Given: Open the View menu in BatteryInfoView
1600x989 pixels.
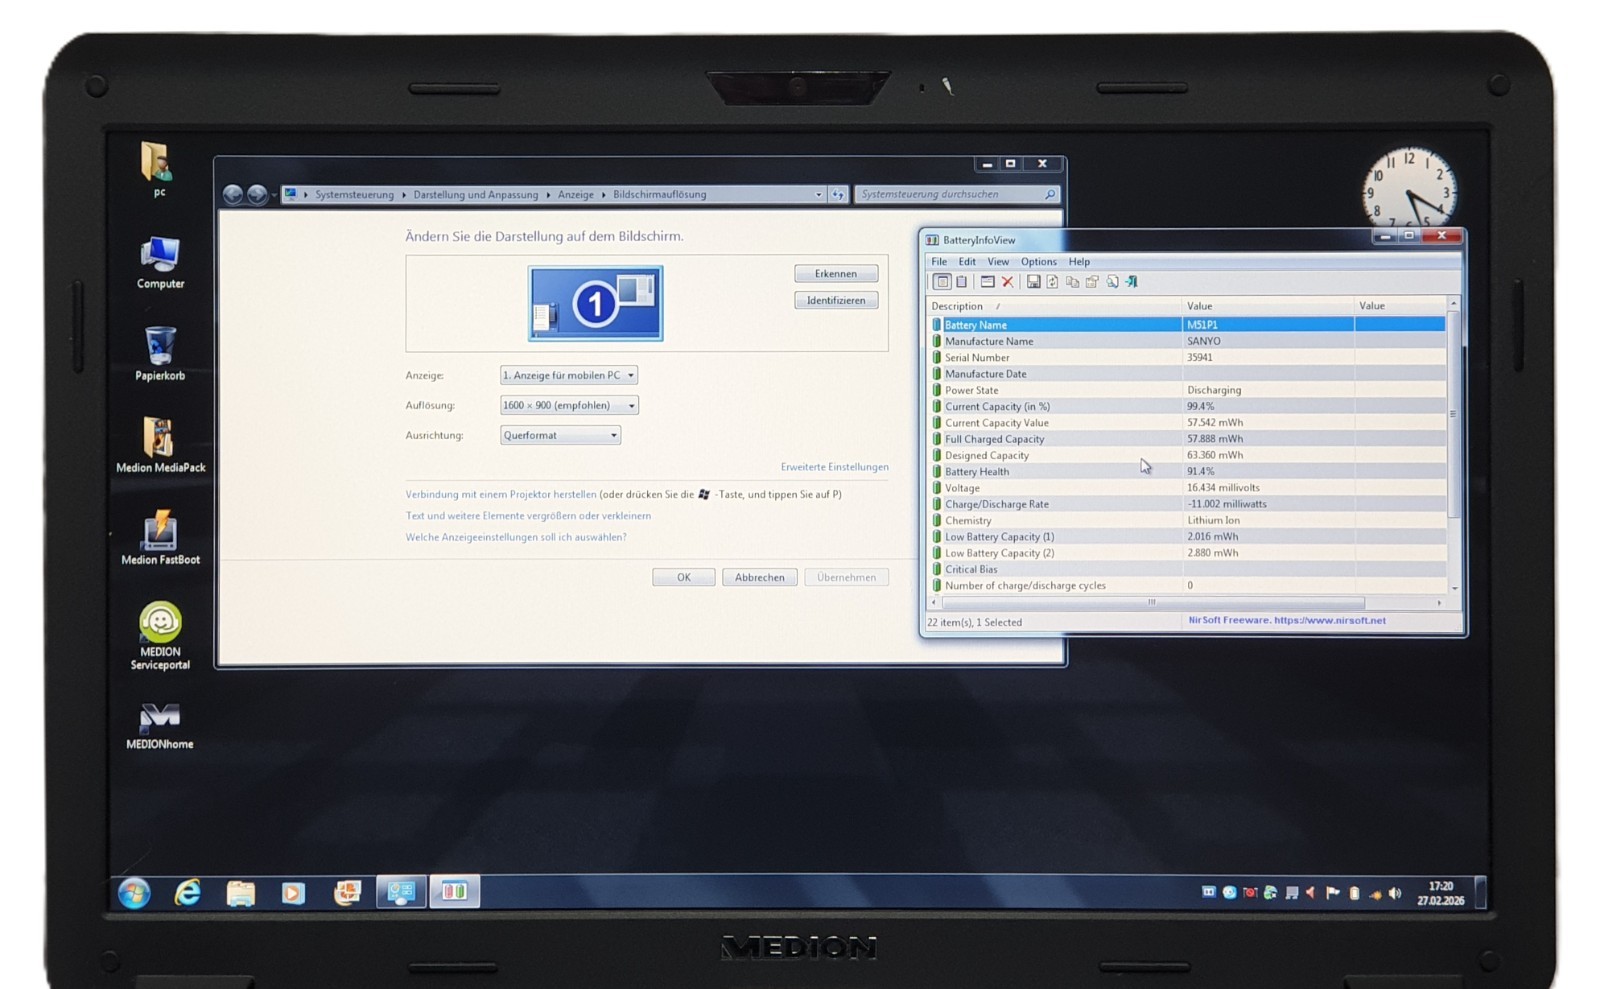Looking at the screenshot, I should pyautogui.click(x=998, y=261).
